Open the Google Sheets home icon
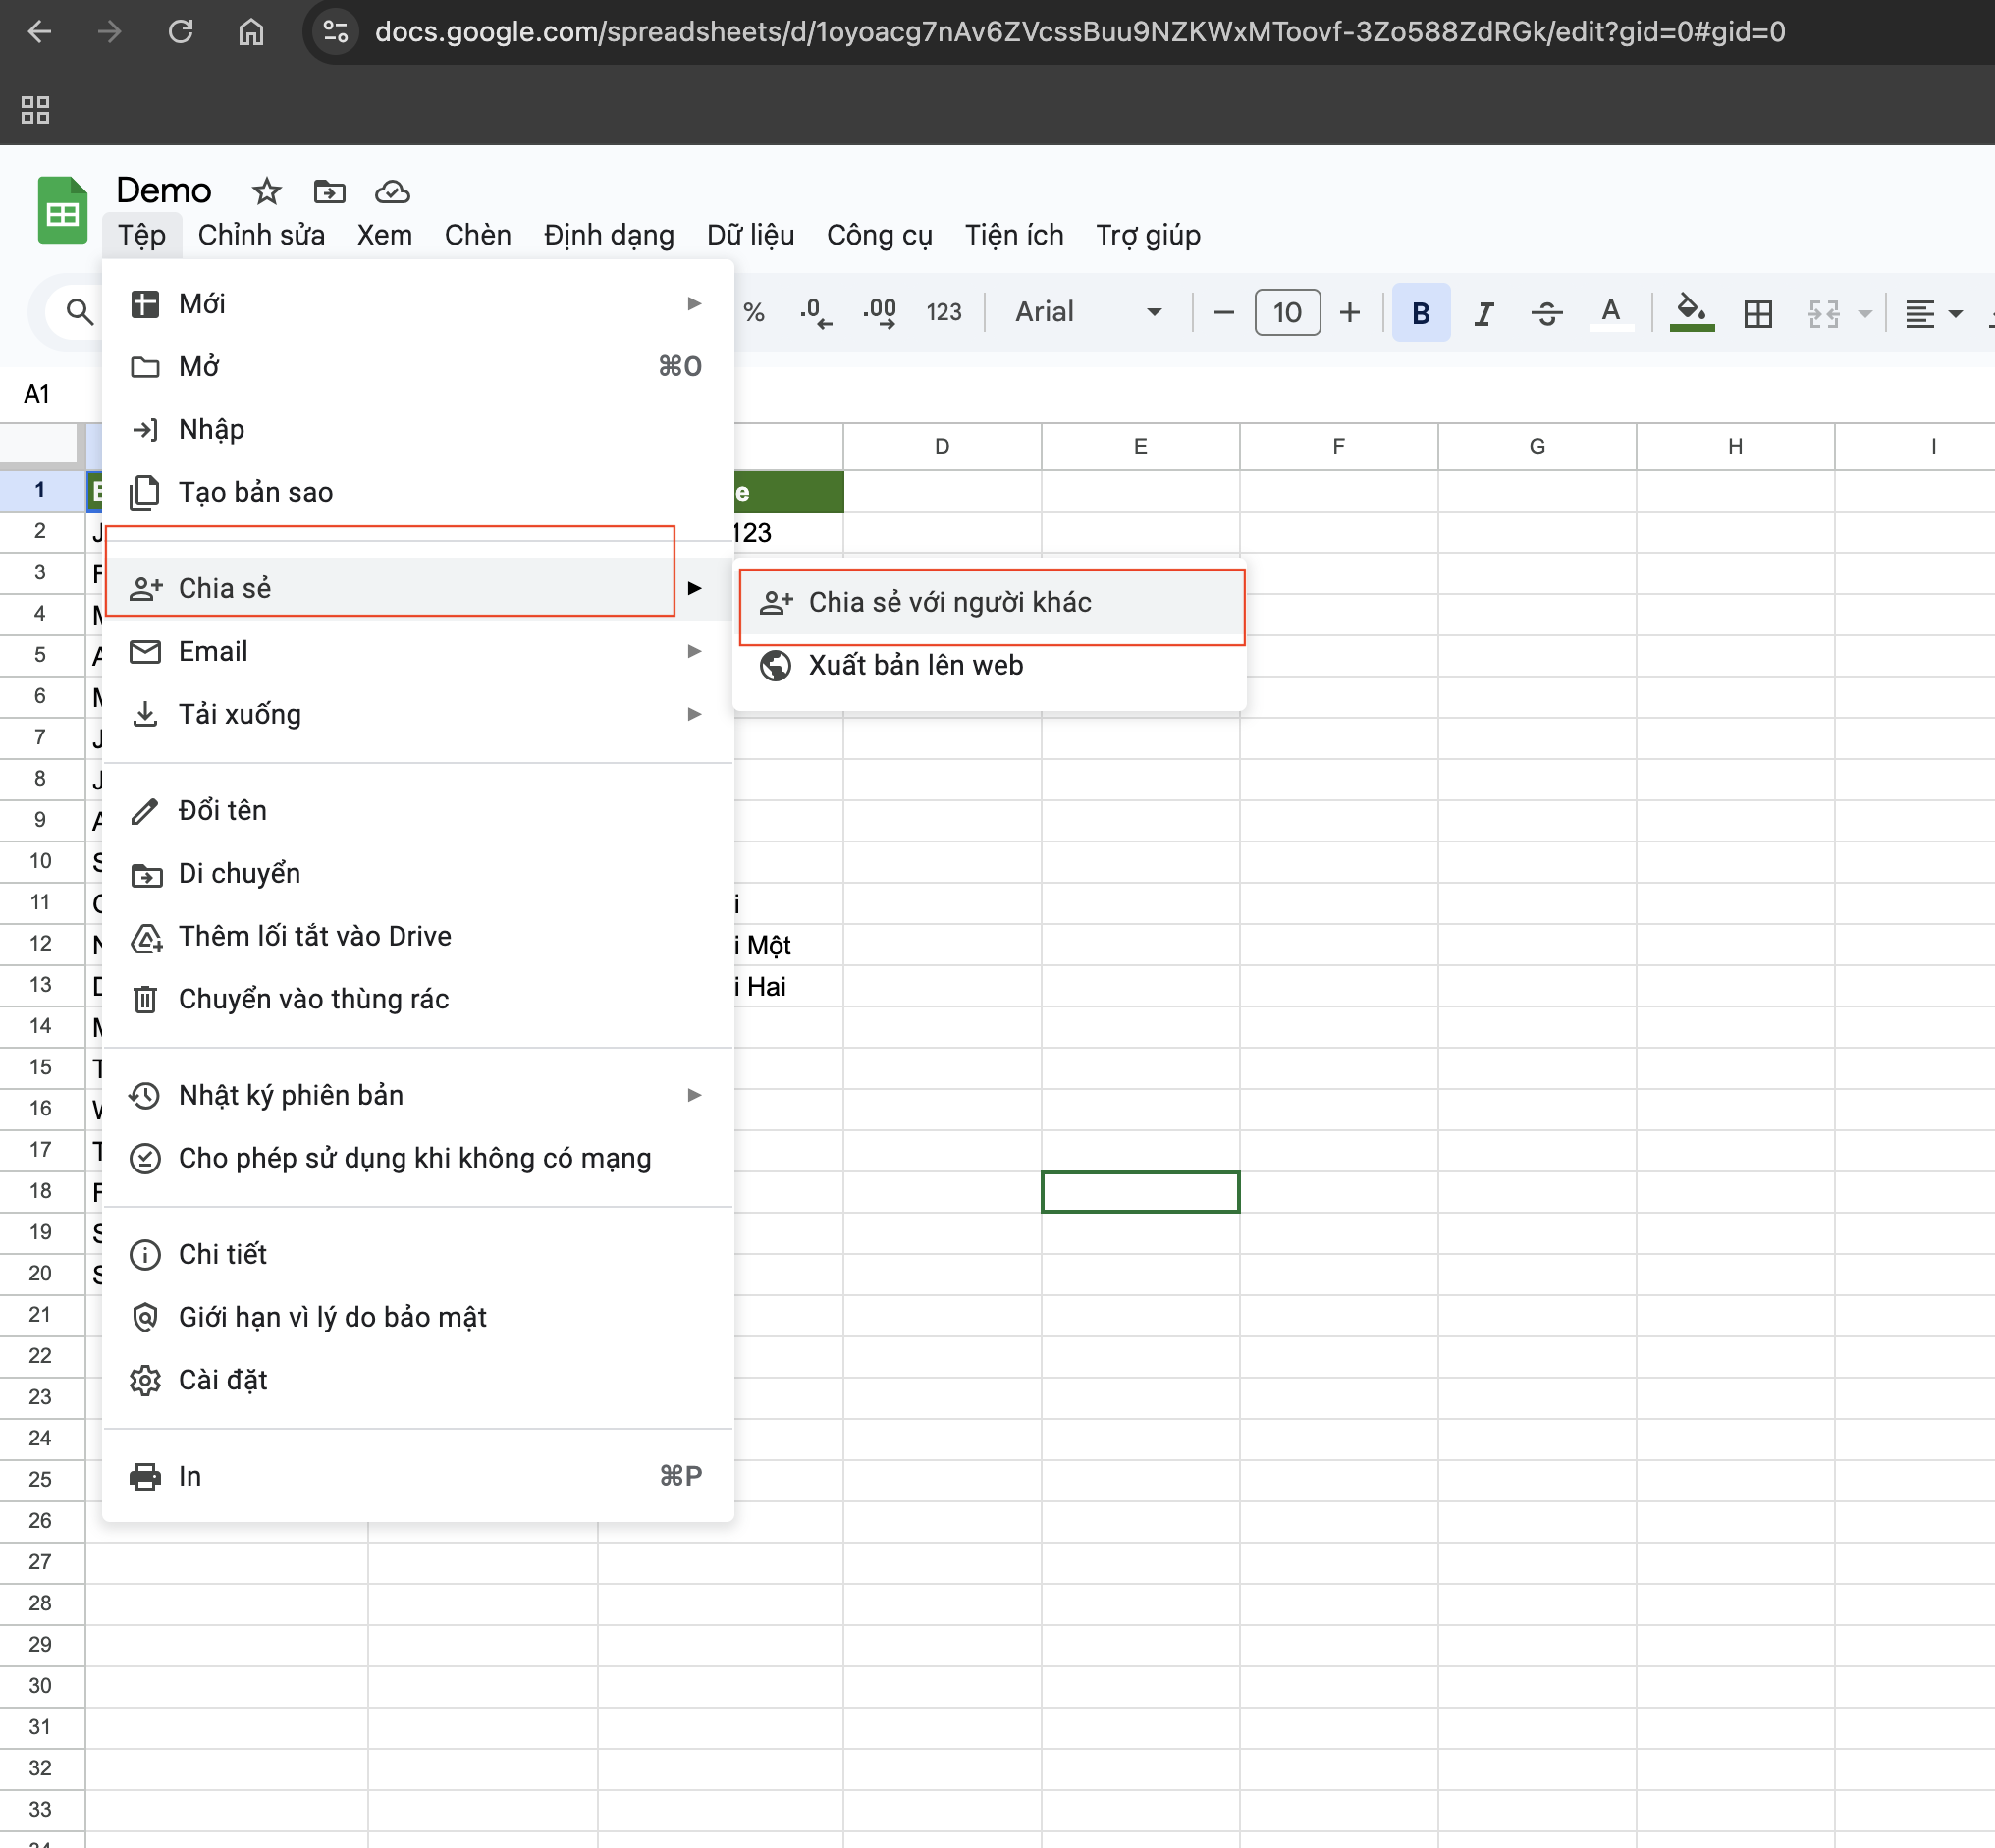This screenshot has width=1995, height=1848. (x=62, y=210)
